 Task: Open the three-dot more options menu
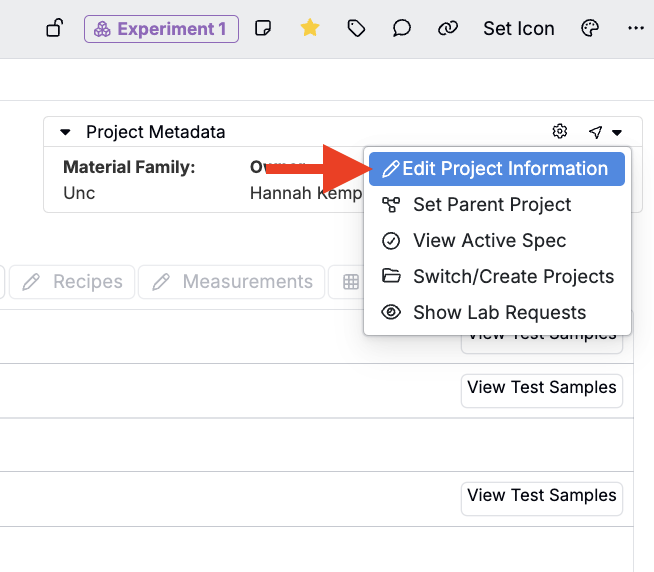[x=636, y=28]
